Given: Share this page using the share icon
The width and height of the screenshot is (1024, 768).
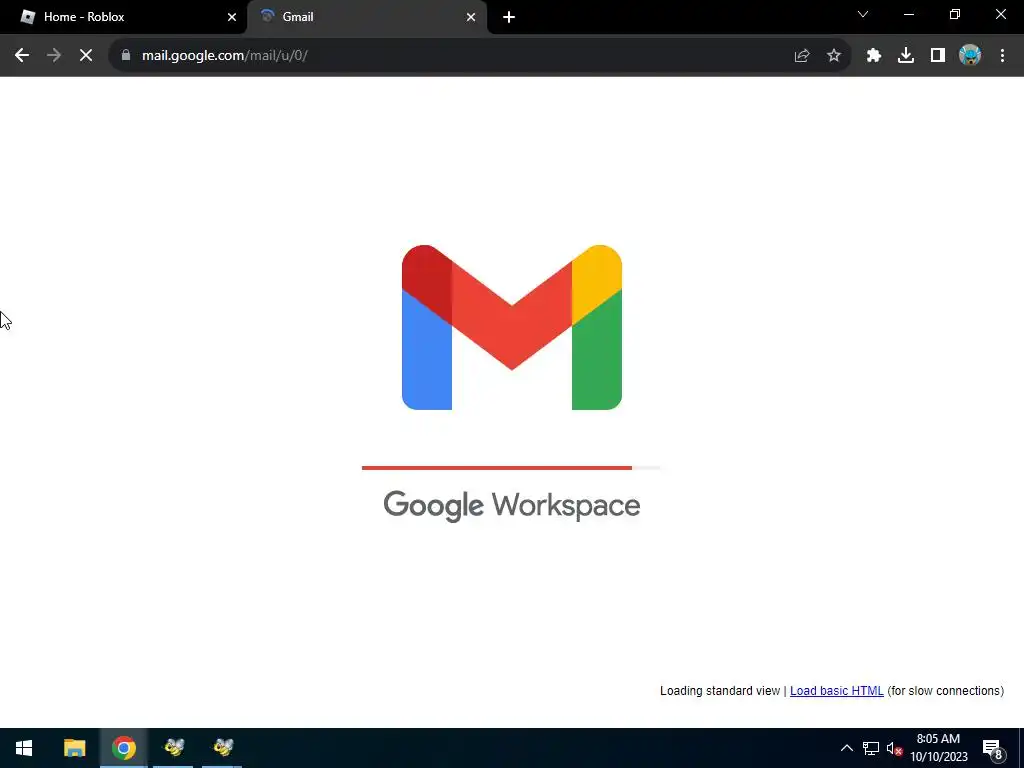Looking at the screenshot, I should [802, 56].
